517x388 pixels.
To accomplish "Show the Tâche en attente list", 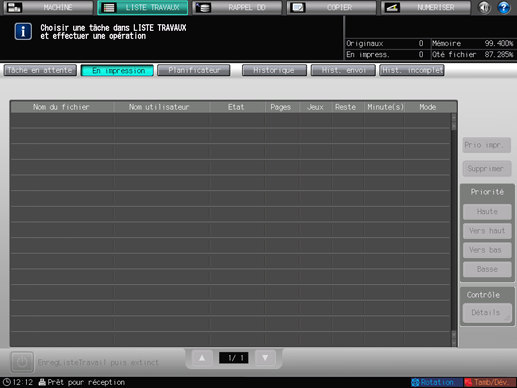I will pos(40,70).
